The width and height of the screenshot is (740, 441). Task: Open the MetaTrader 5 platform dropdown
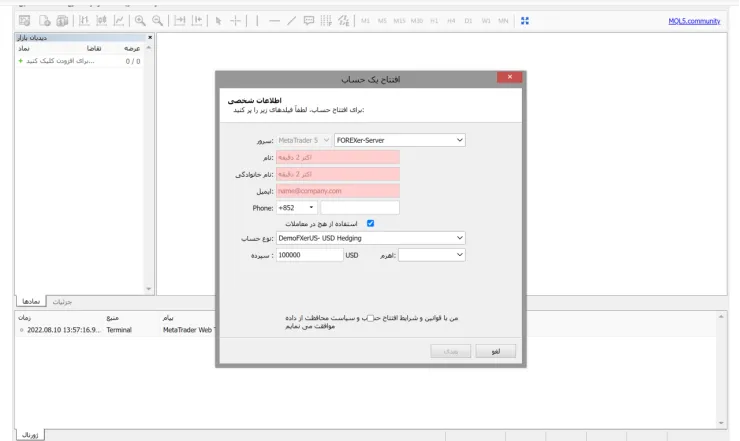pos(303,140)
